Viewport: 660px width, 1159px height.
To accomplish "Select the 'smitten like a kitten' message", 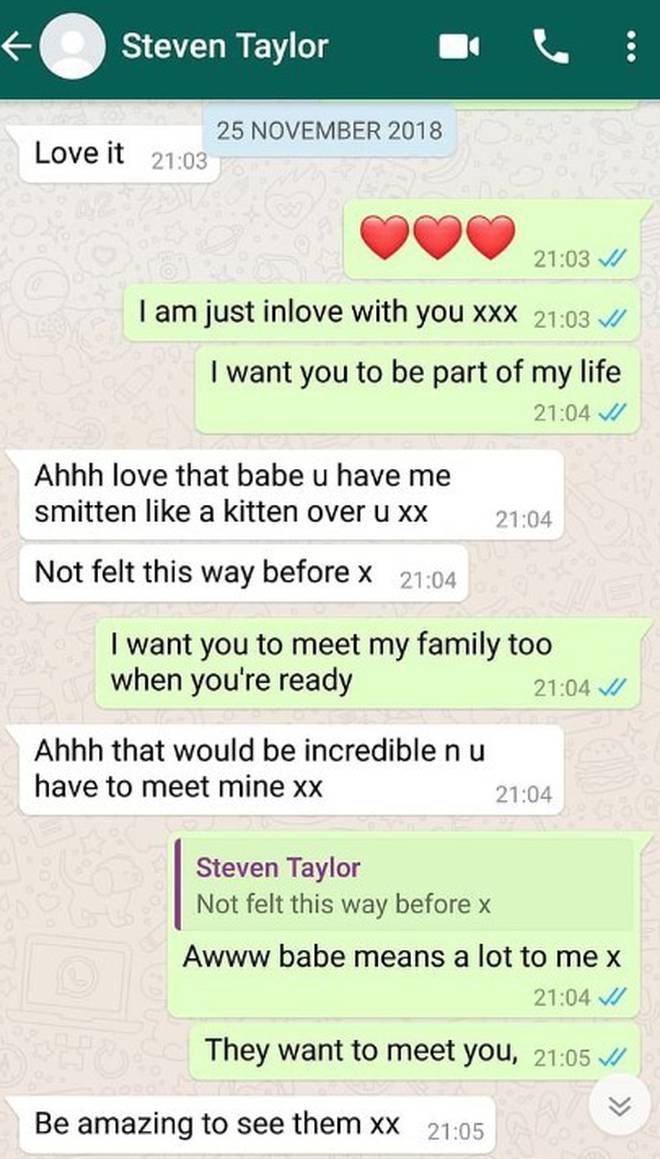I will click(x=291, y=494).
